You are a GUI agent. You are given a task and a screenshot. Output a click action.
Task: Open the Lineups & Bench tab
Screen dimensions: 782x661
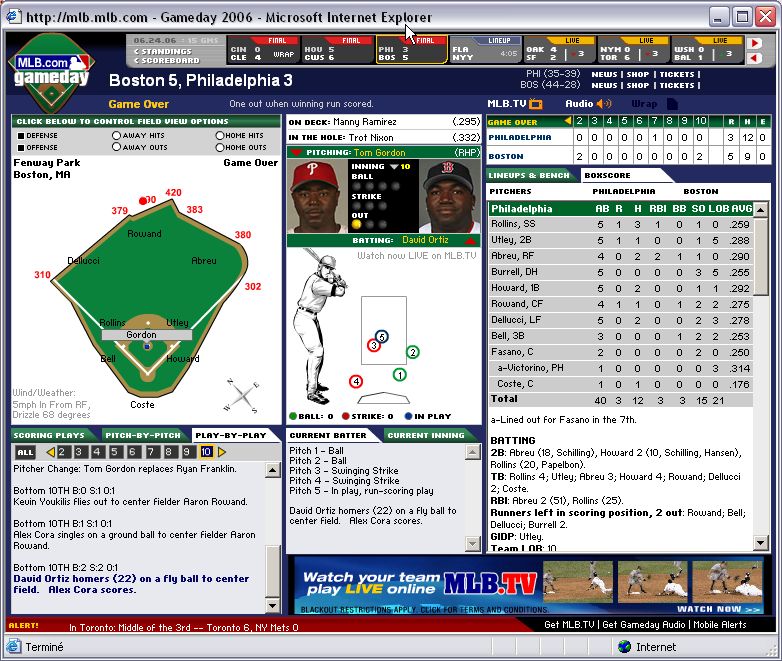(529, 175)
